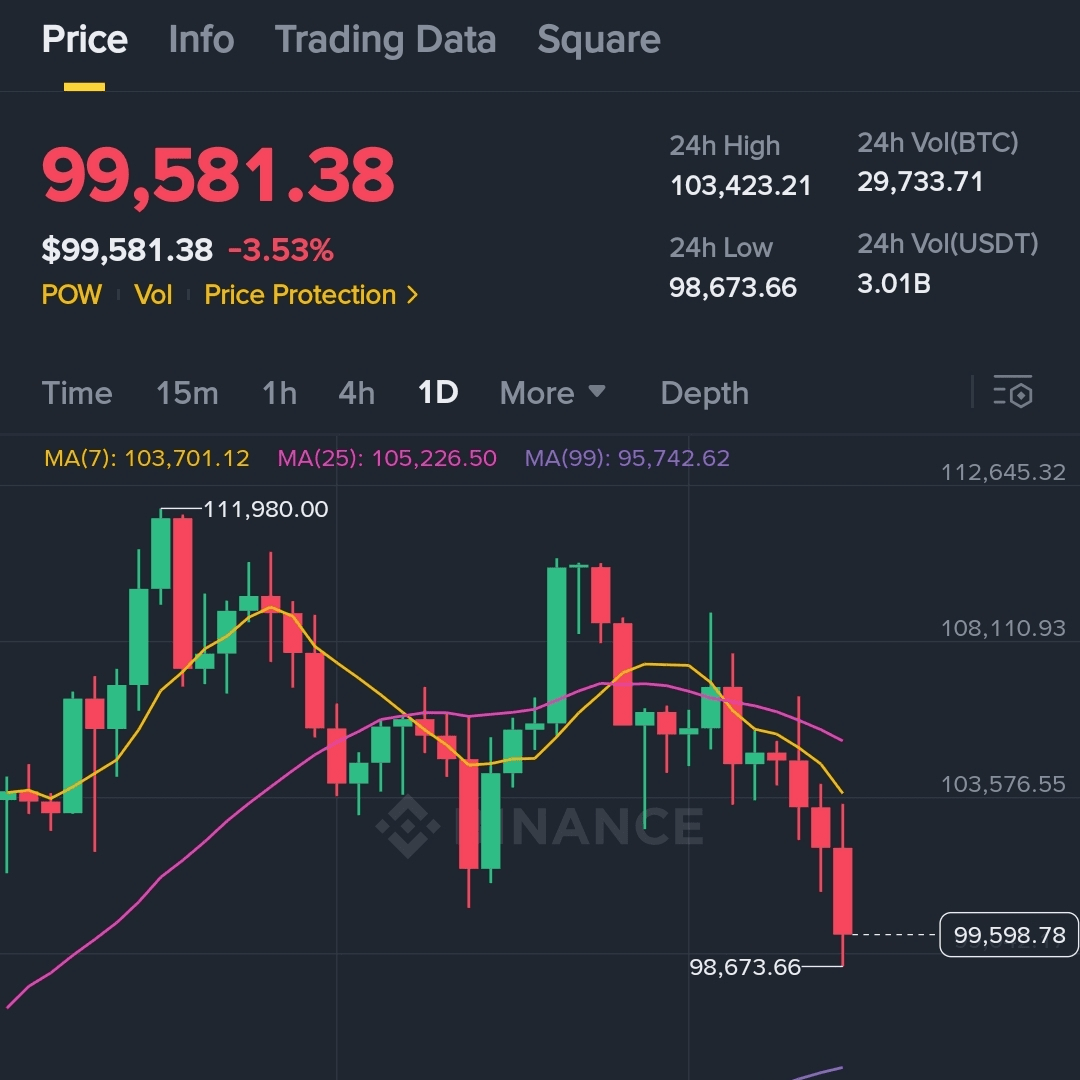The width and height of the screenshot is (1080, 1080).
Task: Click the Vol tag link
Action: click(x=153, y=295)
